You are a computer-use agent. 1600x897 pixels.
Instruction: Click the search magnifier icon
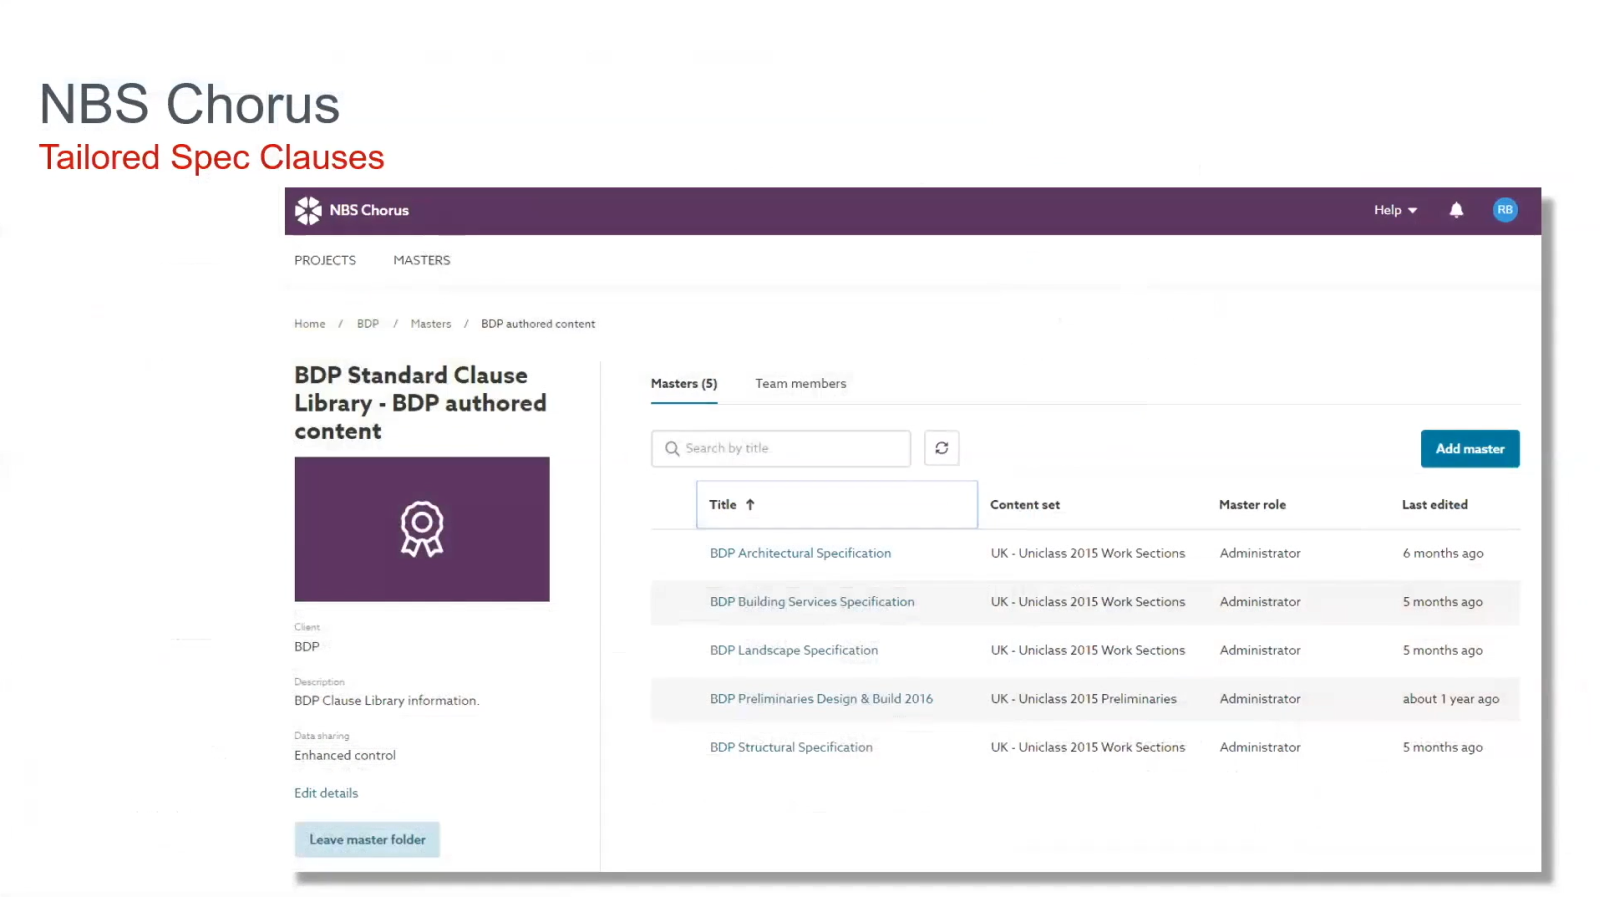click(672, 449)
